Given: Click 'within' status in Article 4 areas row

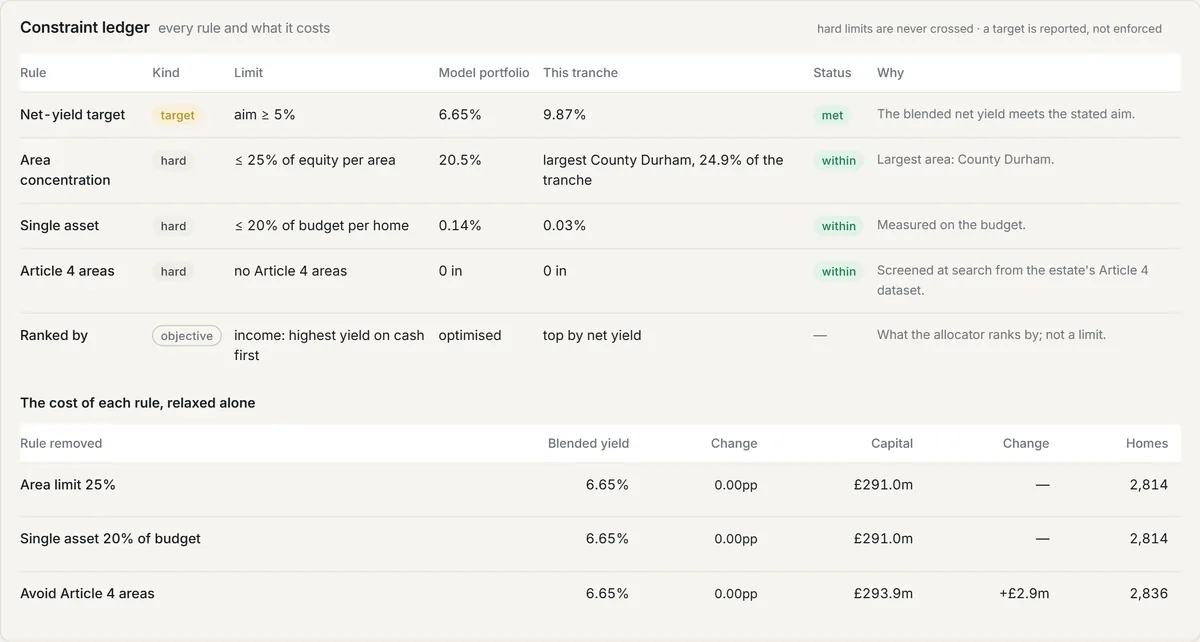Looking at the screenshot, I should [x=838, y=271].
